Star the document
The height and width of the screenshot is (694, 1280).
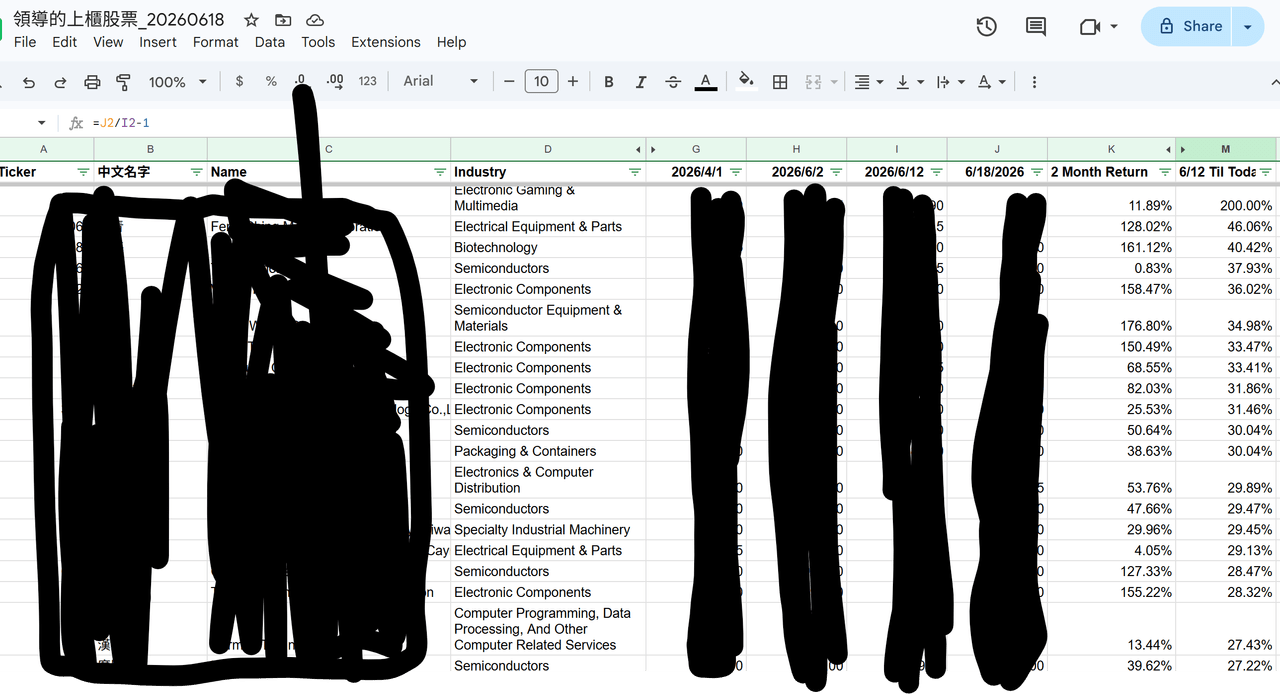coord(251,20)
